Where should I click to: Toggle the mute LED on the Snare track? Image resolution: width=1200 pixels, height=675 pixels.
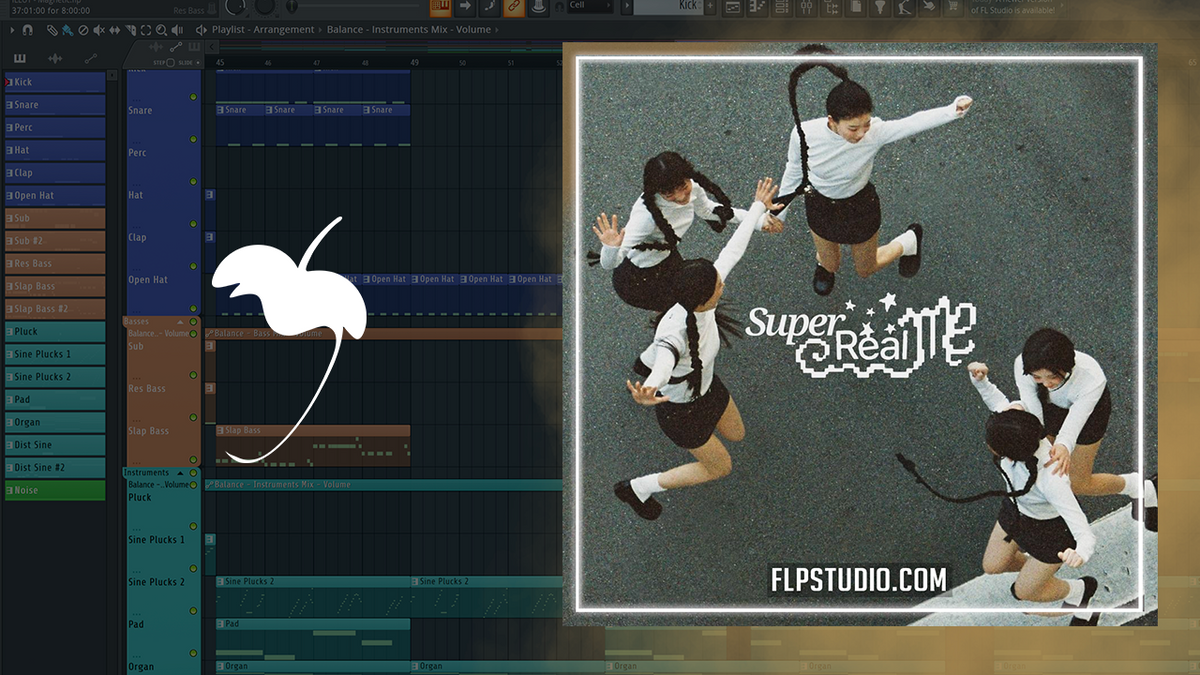[195, 97]
